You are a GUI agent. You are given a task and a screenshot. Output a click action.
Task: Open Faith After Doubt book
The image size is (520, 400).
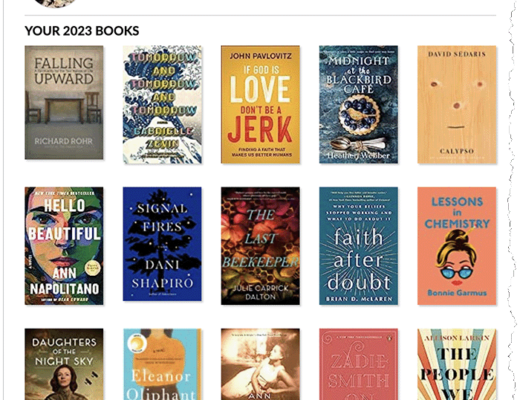pyautogui.click(x=358, y=246)
